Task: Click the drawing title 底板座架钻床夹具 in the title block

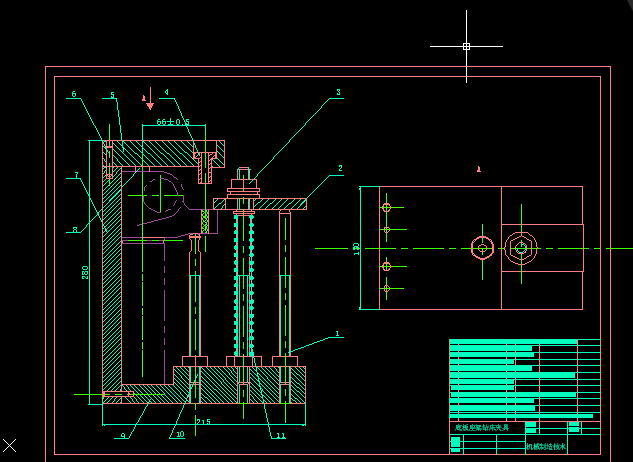Action: pos(481,427)
